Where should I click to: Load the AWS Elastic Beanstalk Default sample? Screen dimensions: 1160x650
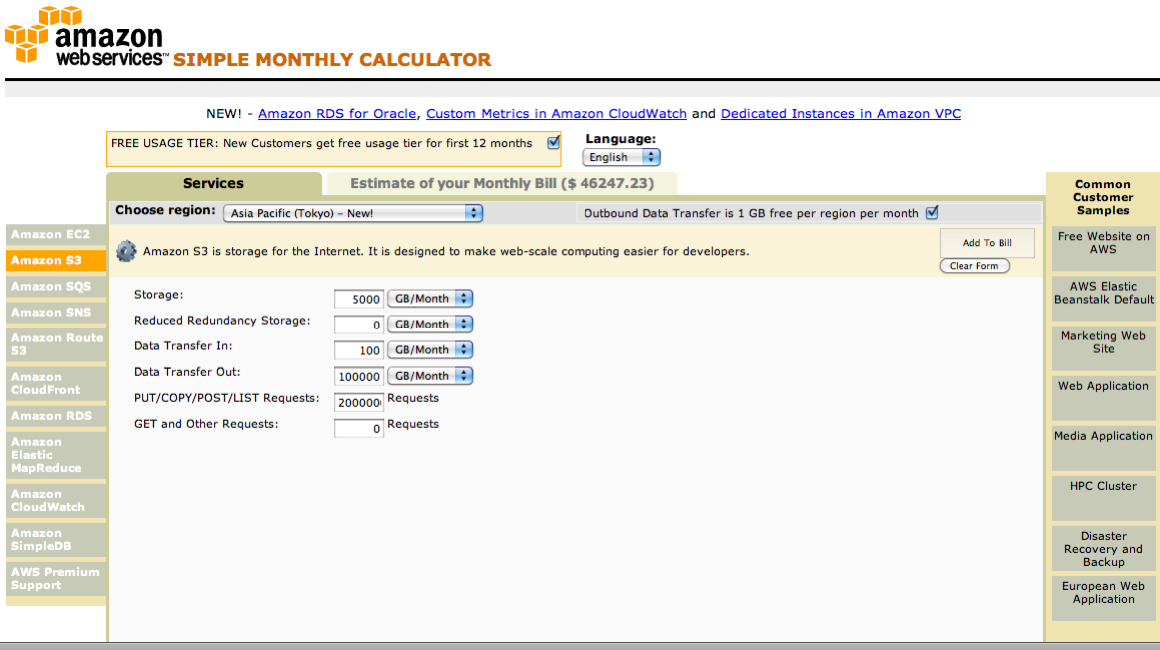point(1103,299)
